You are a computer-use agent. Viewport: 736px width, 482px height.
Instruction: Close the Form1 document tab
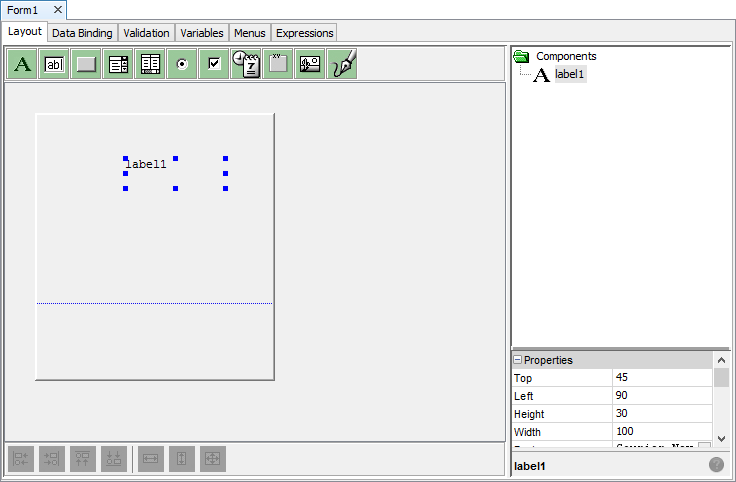58,9
